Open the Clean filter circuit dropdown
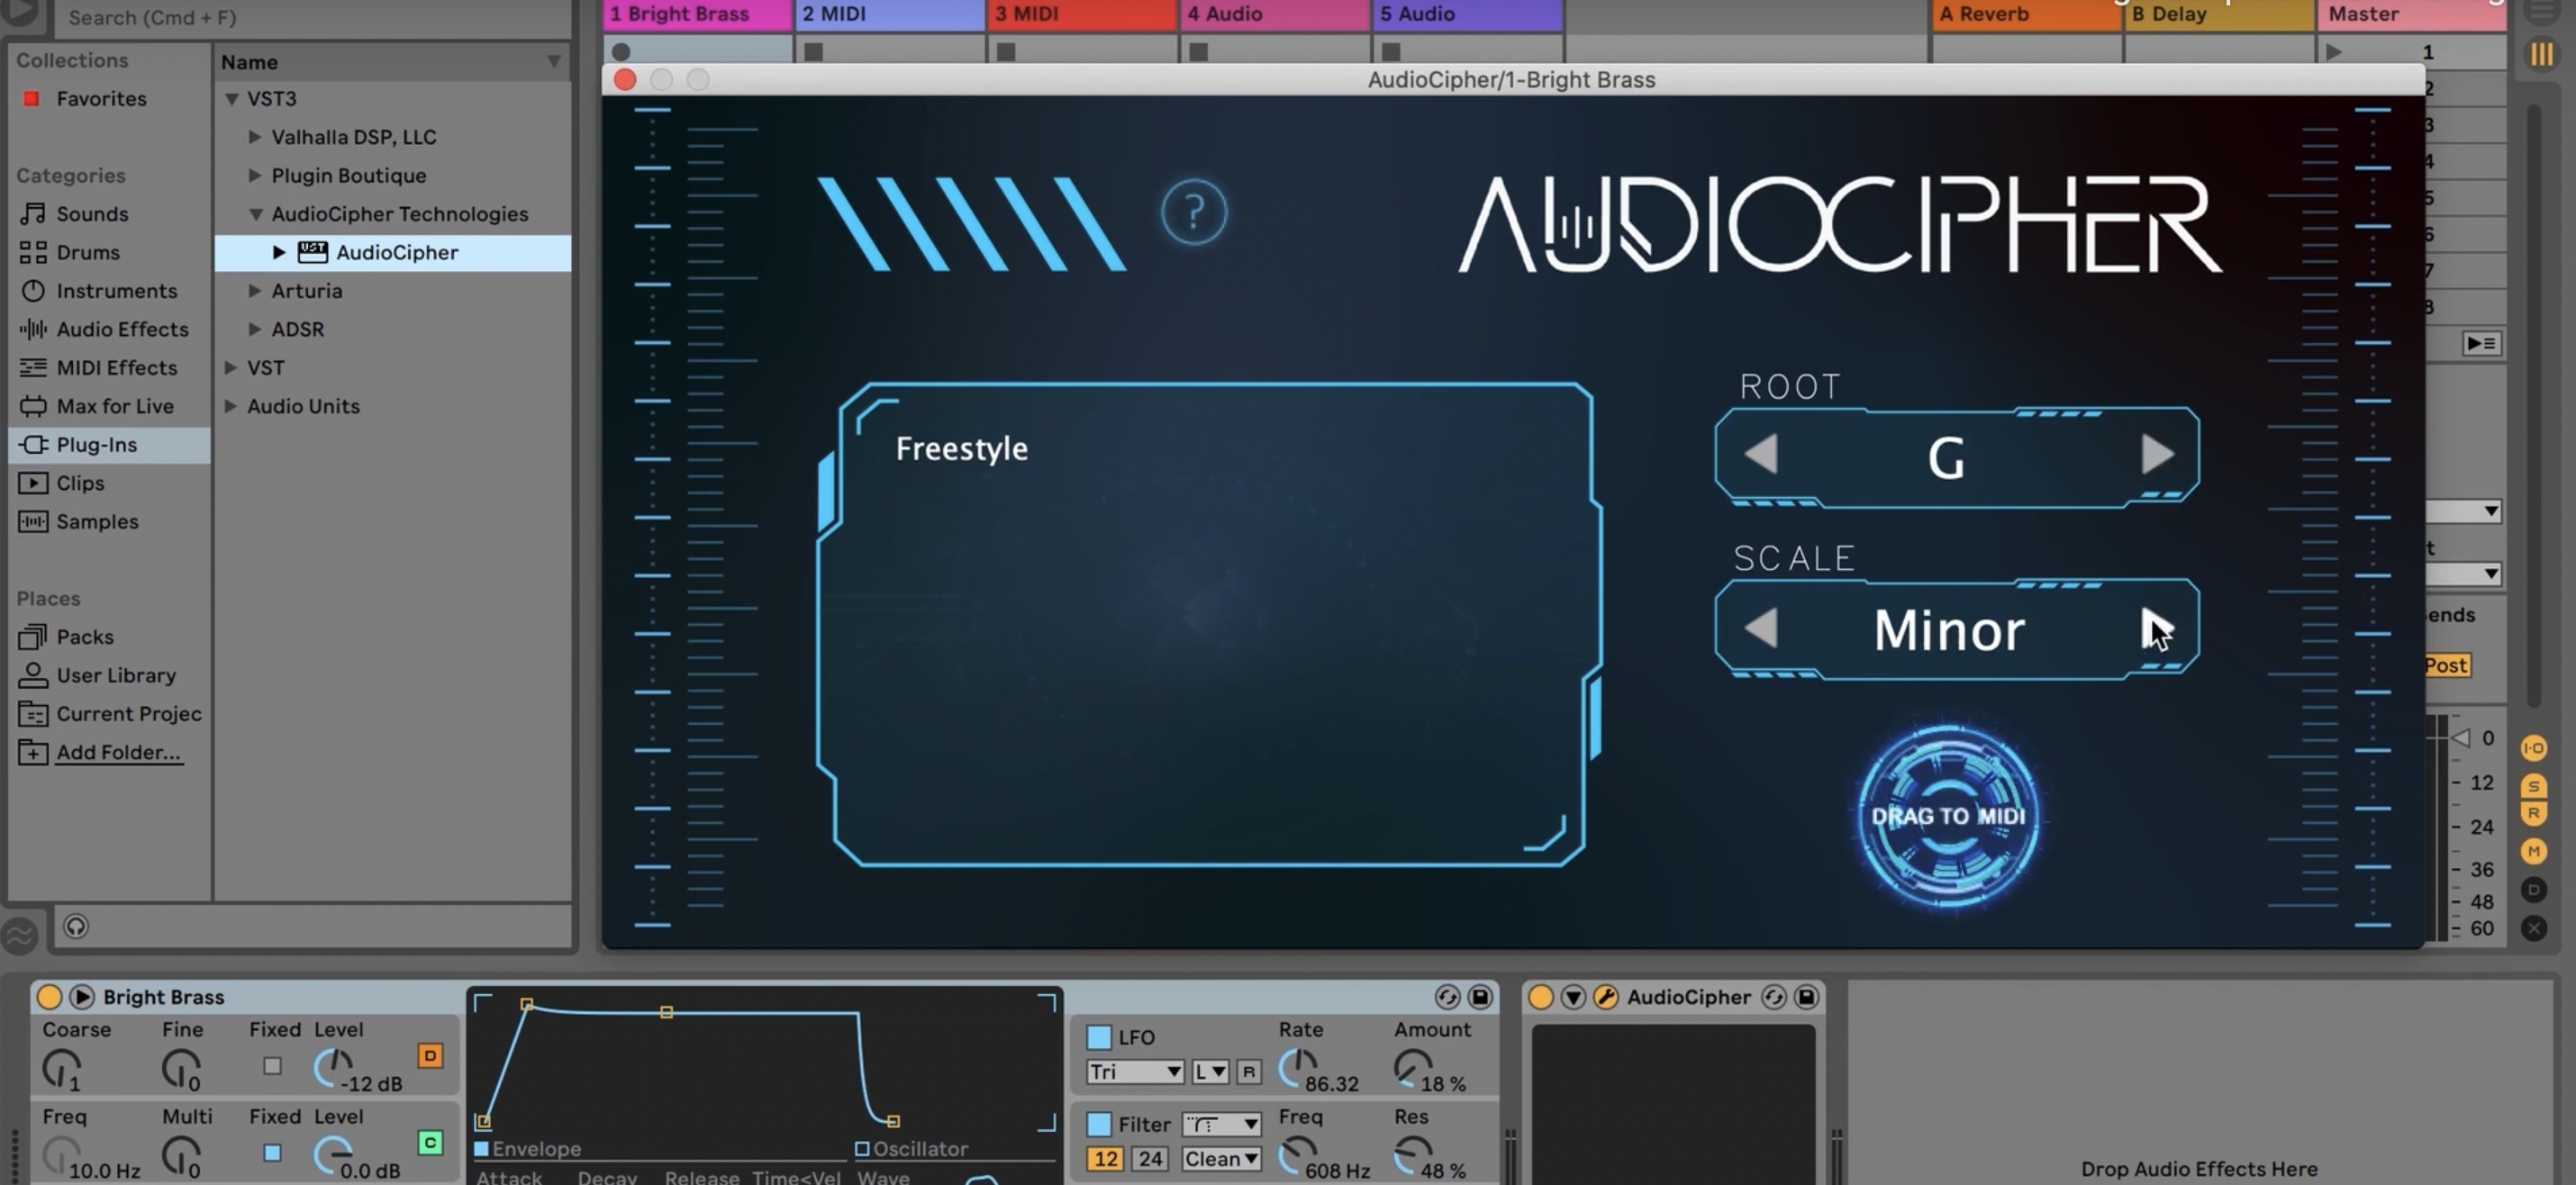 tap(1221, 1159)
